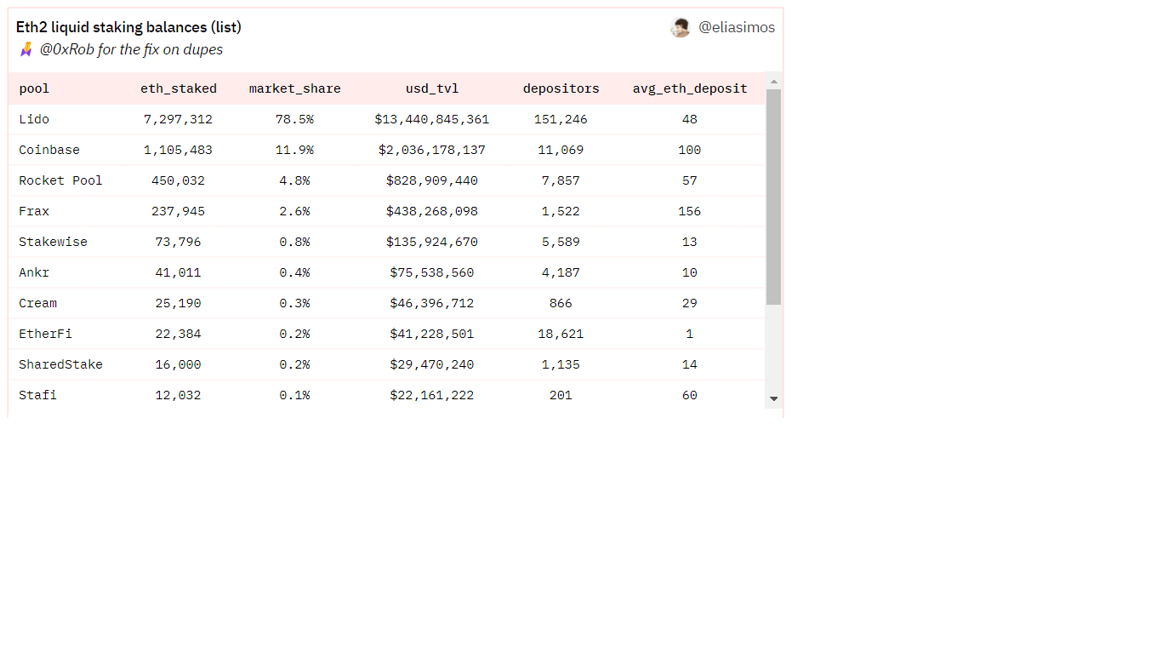The height and width of the screenshot is (648, 1152).
Task: Sort by the avg_eth_deposit column header
Action: (690, 89)
